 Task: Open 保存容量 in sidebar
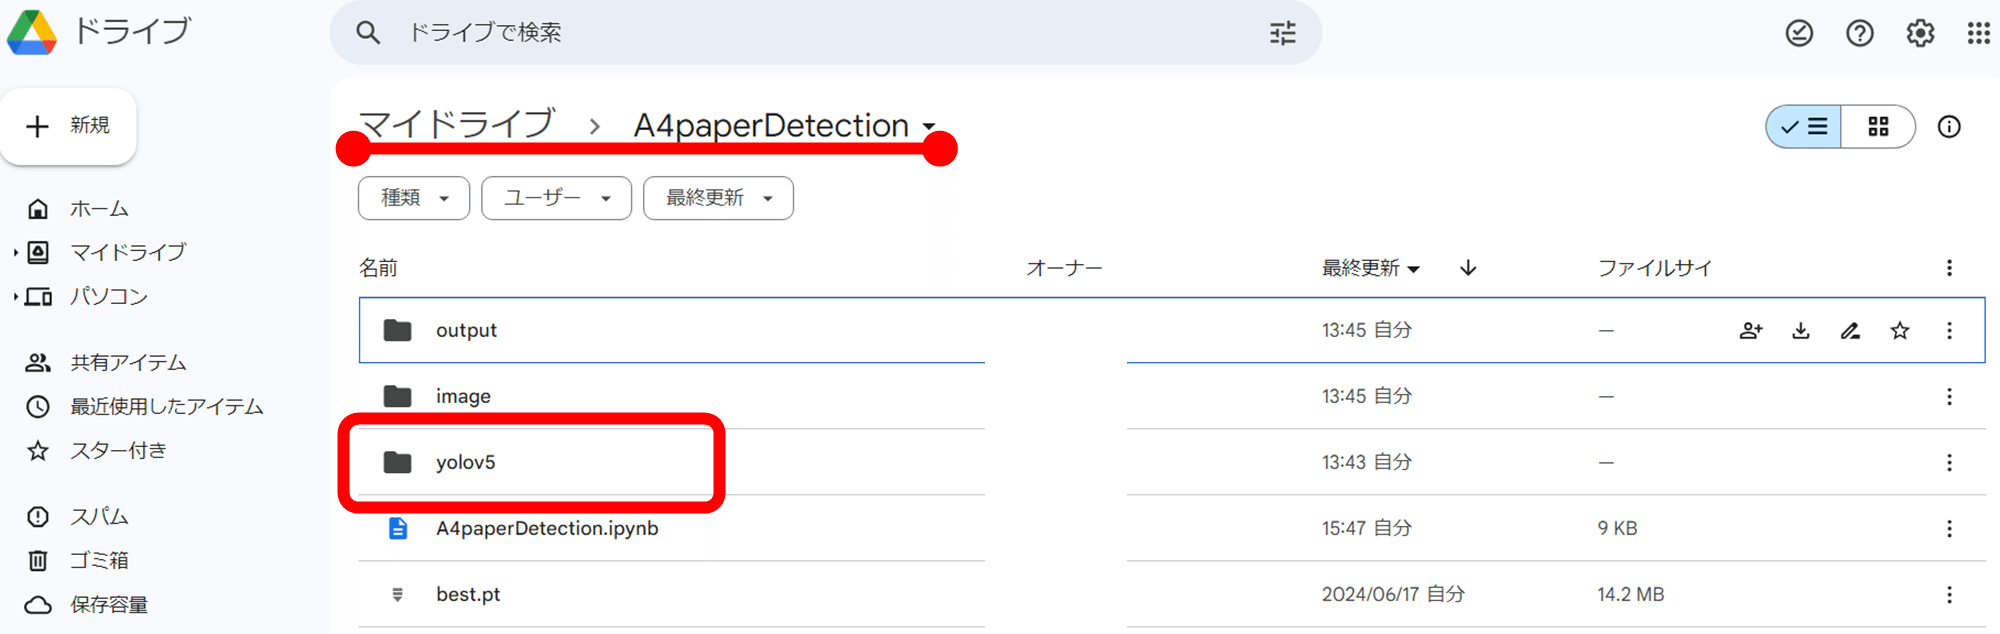coord(109,605)
